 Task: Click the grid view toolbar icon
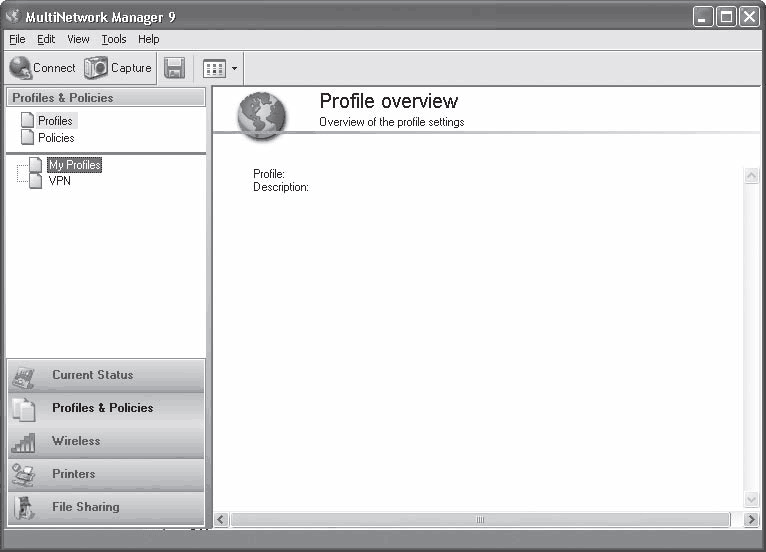(x=214, y=68)
